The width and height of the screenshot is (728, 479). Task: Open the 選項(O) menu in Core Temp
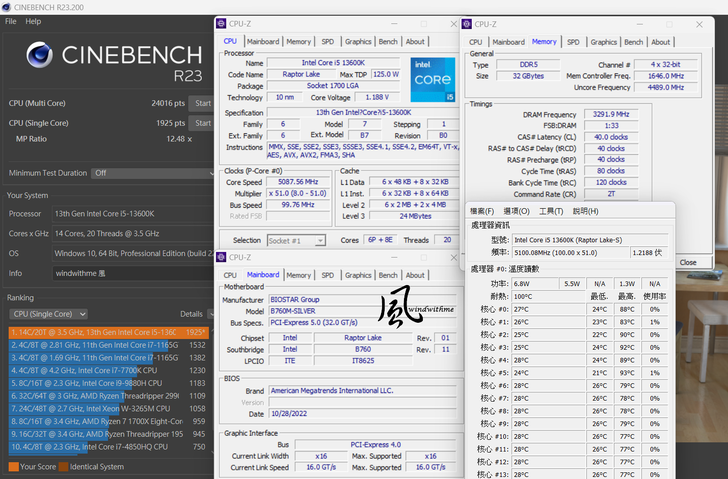(516, 211)
